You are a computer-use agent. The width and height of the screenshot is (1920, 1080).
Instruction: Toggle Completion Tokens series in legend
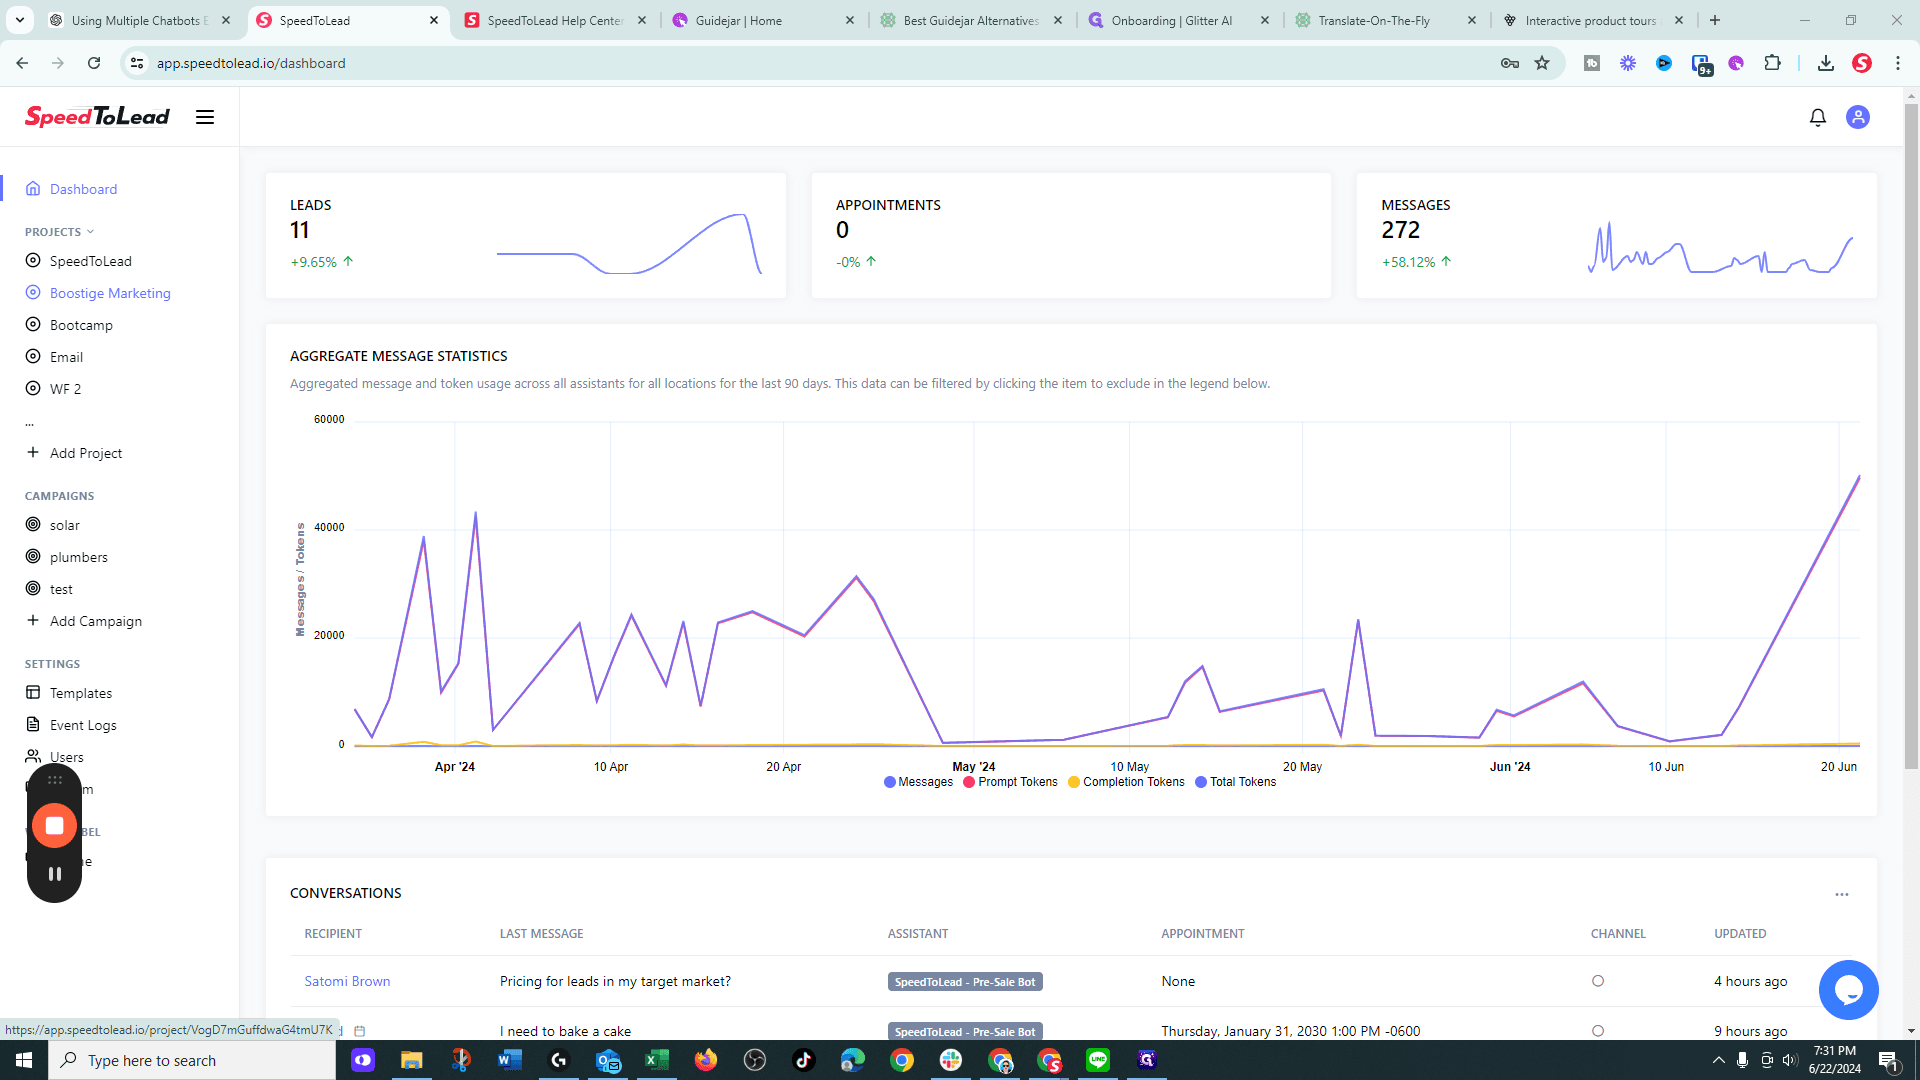click(1126, 782)
